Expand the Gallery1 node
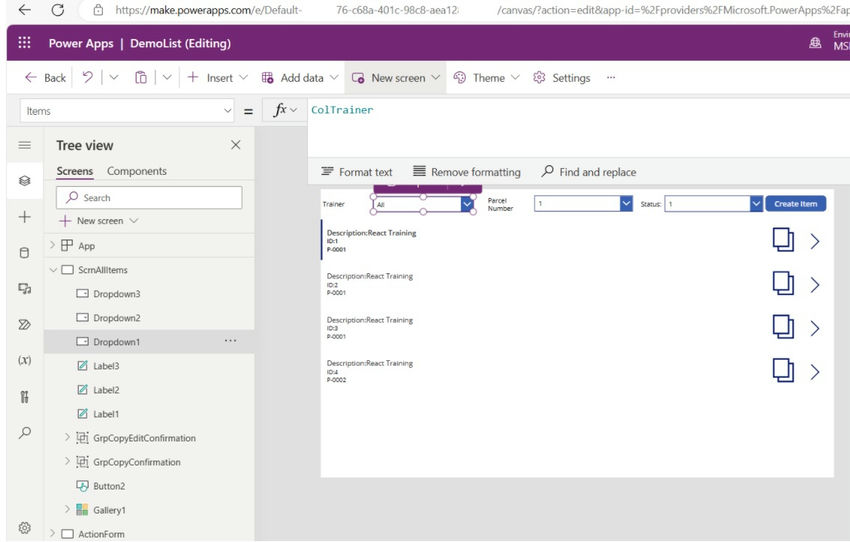The image size is (850, 542). click(x=67, y=509)
